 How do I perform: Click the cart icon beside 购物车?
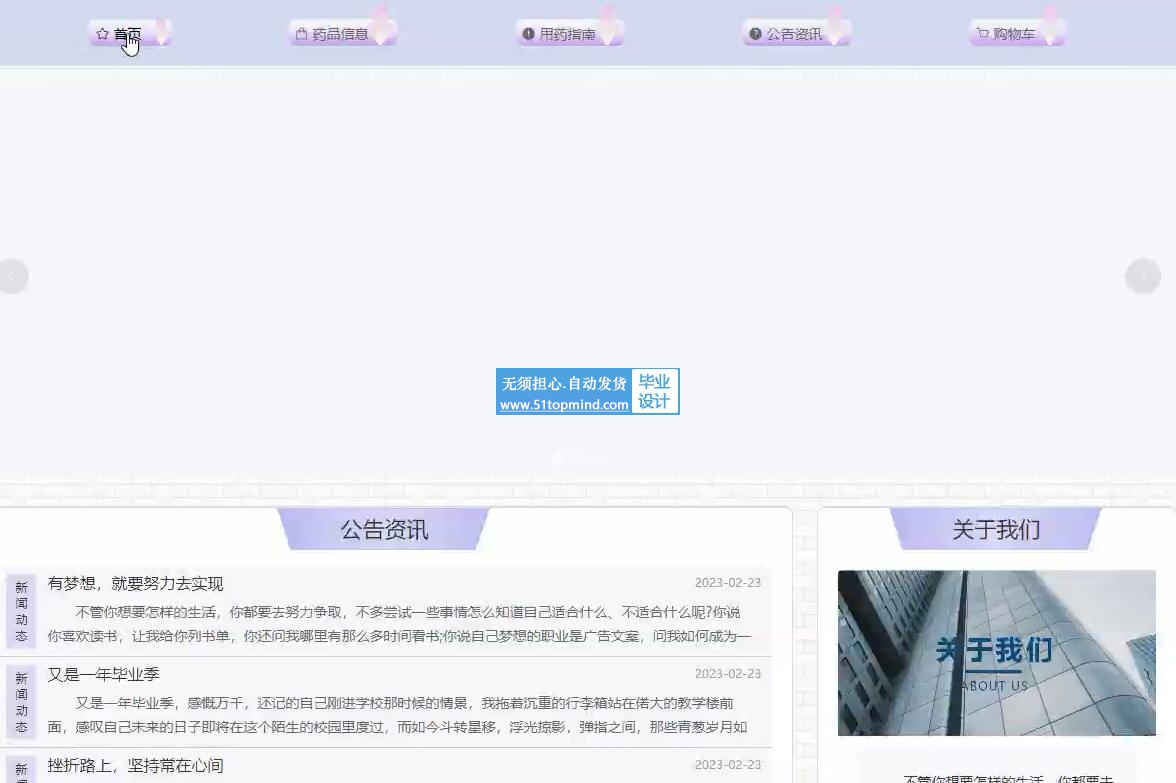point(982,34)
